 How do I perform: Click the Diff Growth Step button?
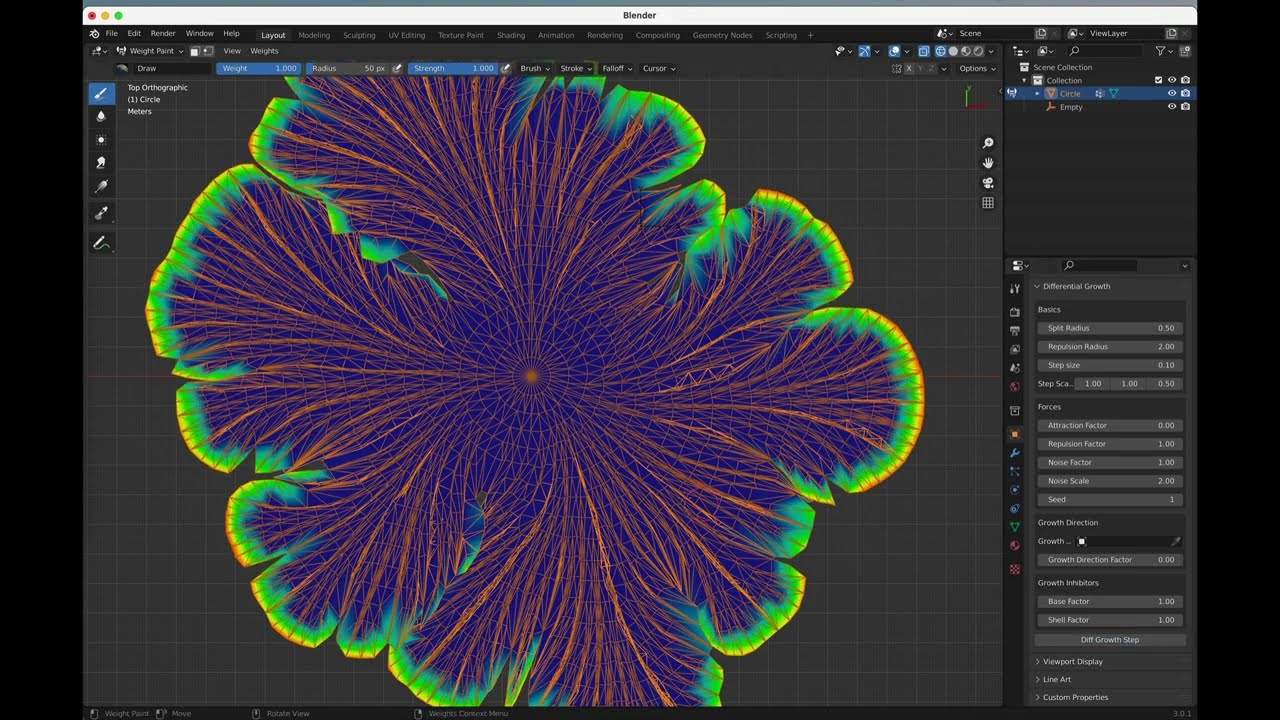[1110, 639]
